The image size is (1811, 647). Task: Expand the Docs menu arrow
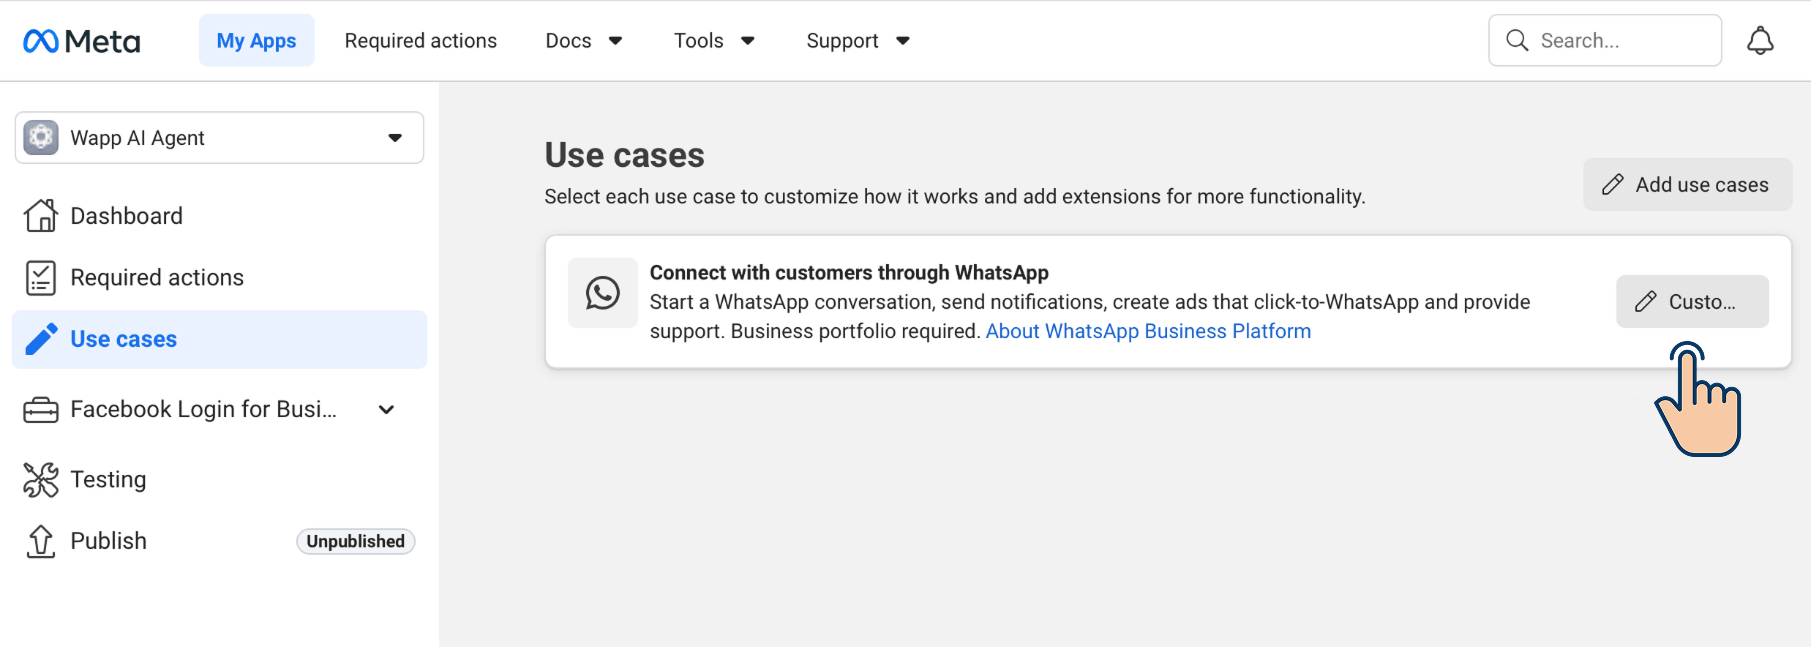[616, 41]
